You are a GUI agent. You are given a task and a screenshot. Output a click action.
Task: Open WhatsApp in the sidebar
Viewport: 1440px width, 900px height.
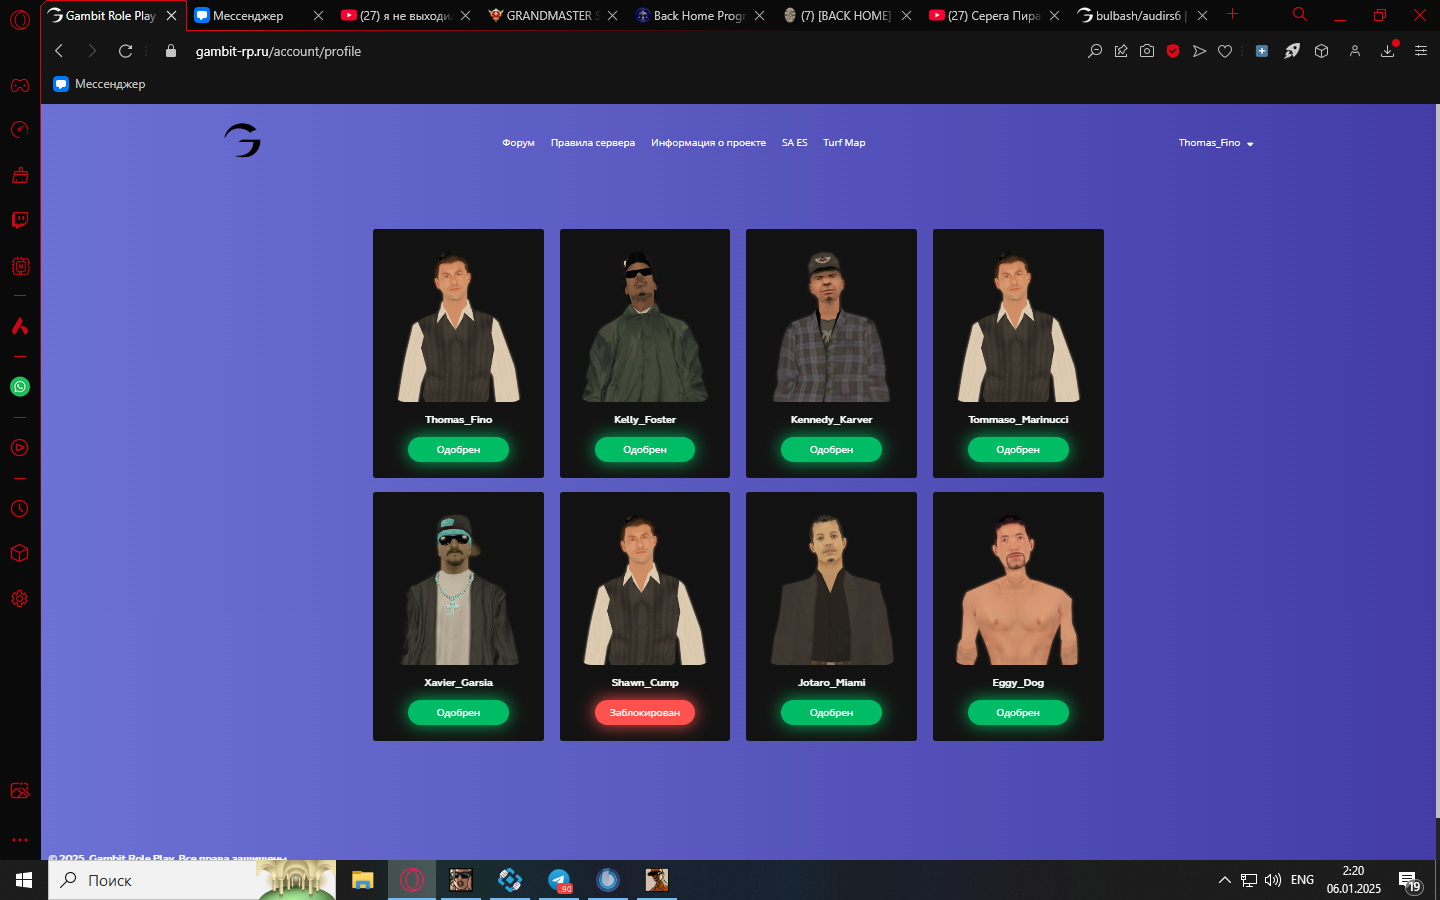pos(20,387)
